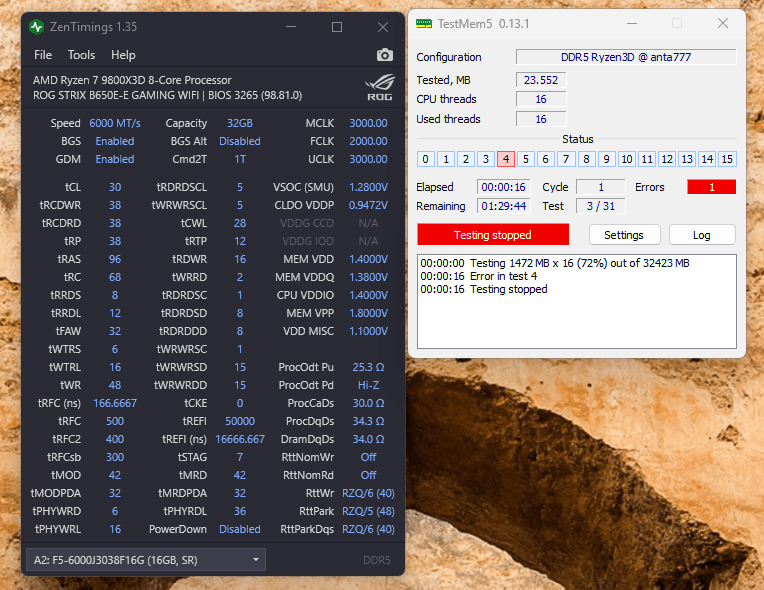Click the ROG logo in ZenTimings
764x590 pixels.
coord(380,87)
